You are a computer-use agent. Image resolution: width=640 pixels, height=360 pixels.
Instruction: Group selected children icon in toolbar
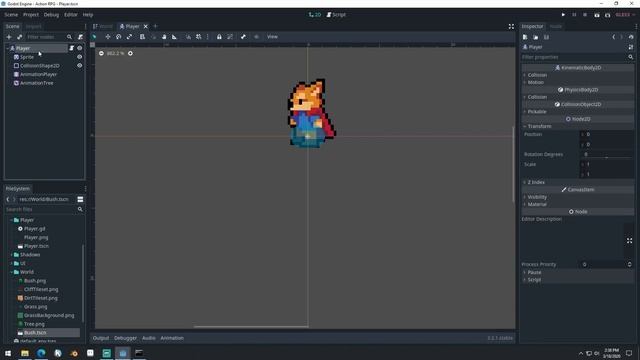pos(230,37)
